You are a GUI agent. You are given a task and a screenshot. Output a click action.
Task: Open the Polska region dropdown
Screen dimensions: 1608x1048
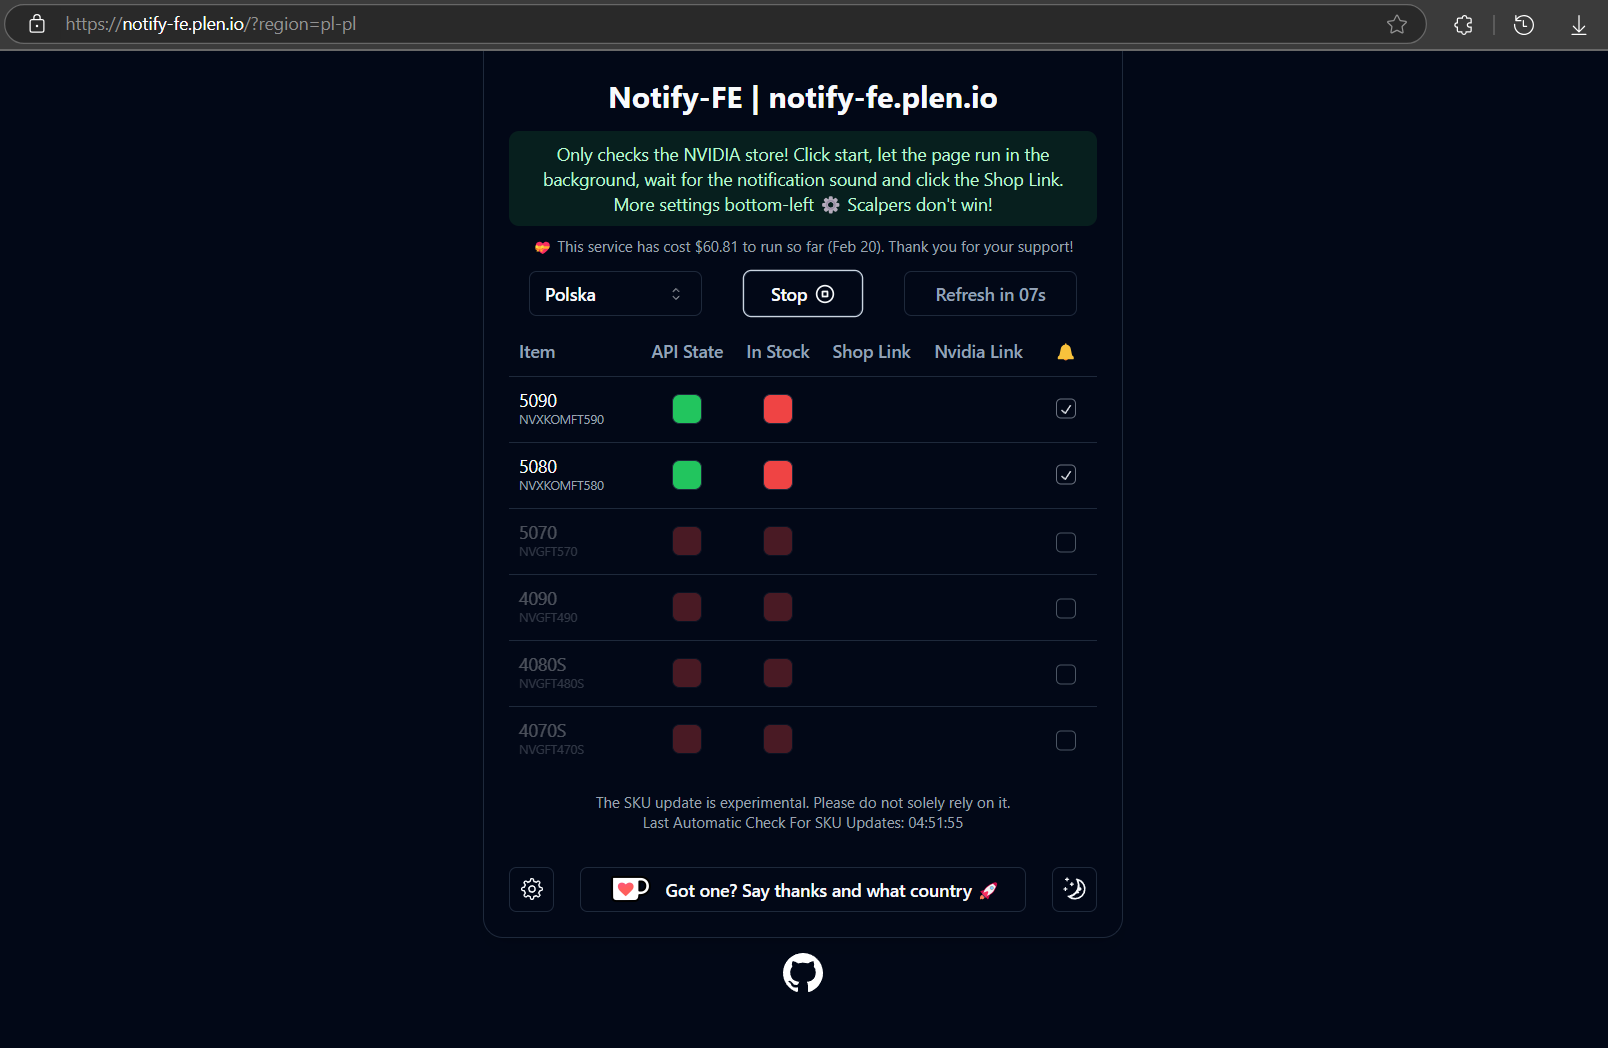point(615,294)
